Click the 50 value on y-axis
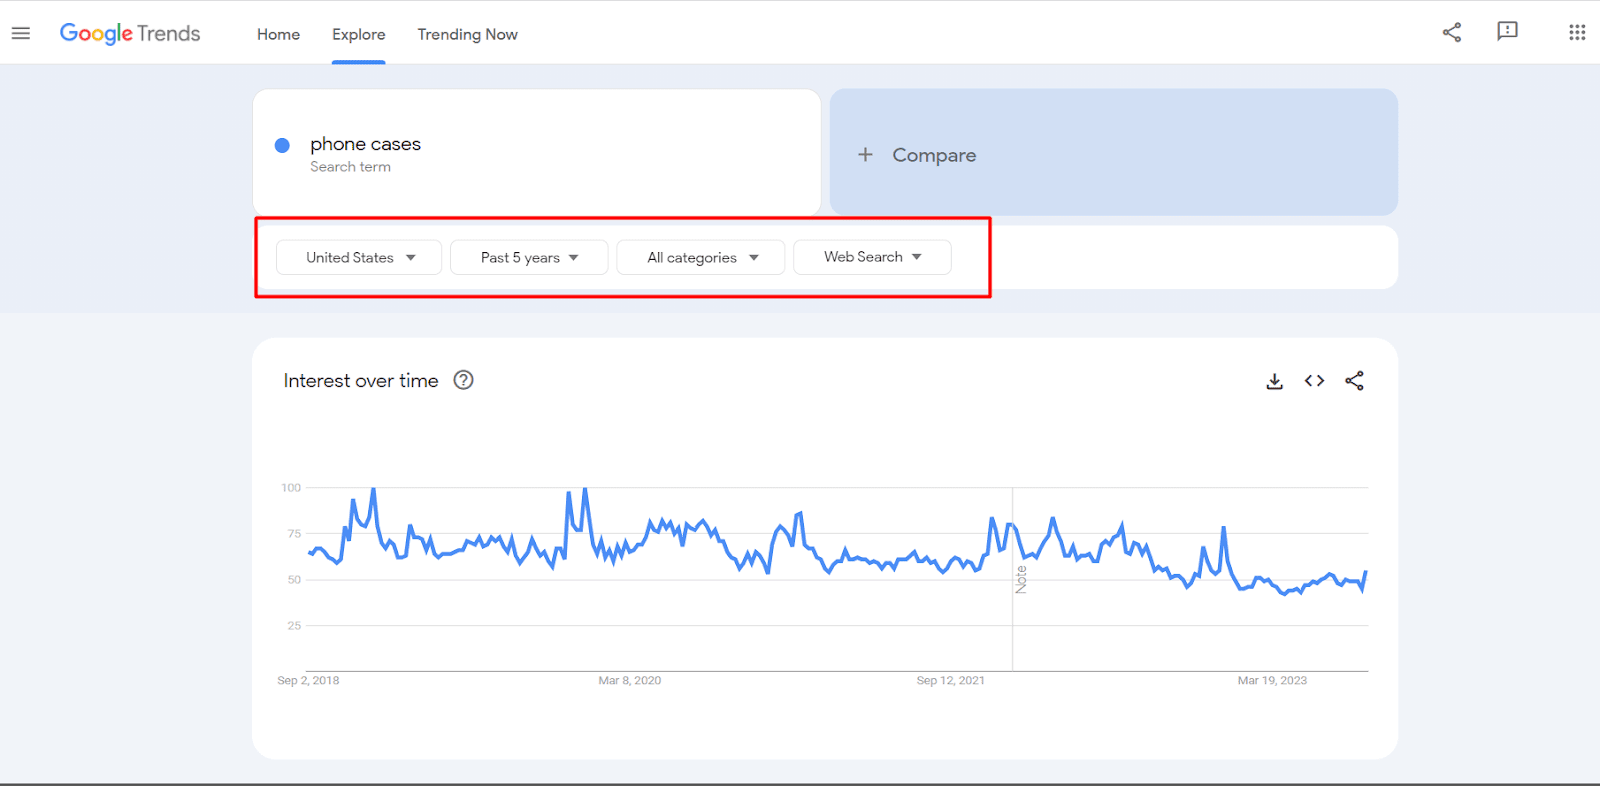 pos(294,580)
